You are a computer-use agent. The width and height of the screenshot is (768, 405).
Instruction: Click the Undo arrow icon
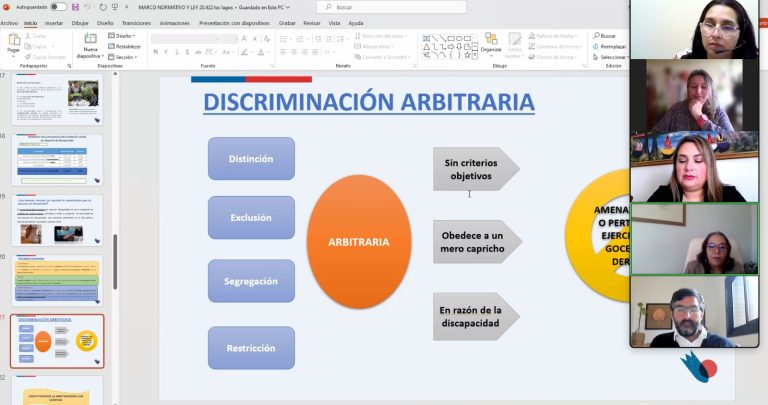pyautogui.click(x=88, y=7)
